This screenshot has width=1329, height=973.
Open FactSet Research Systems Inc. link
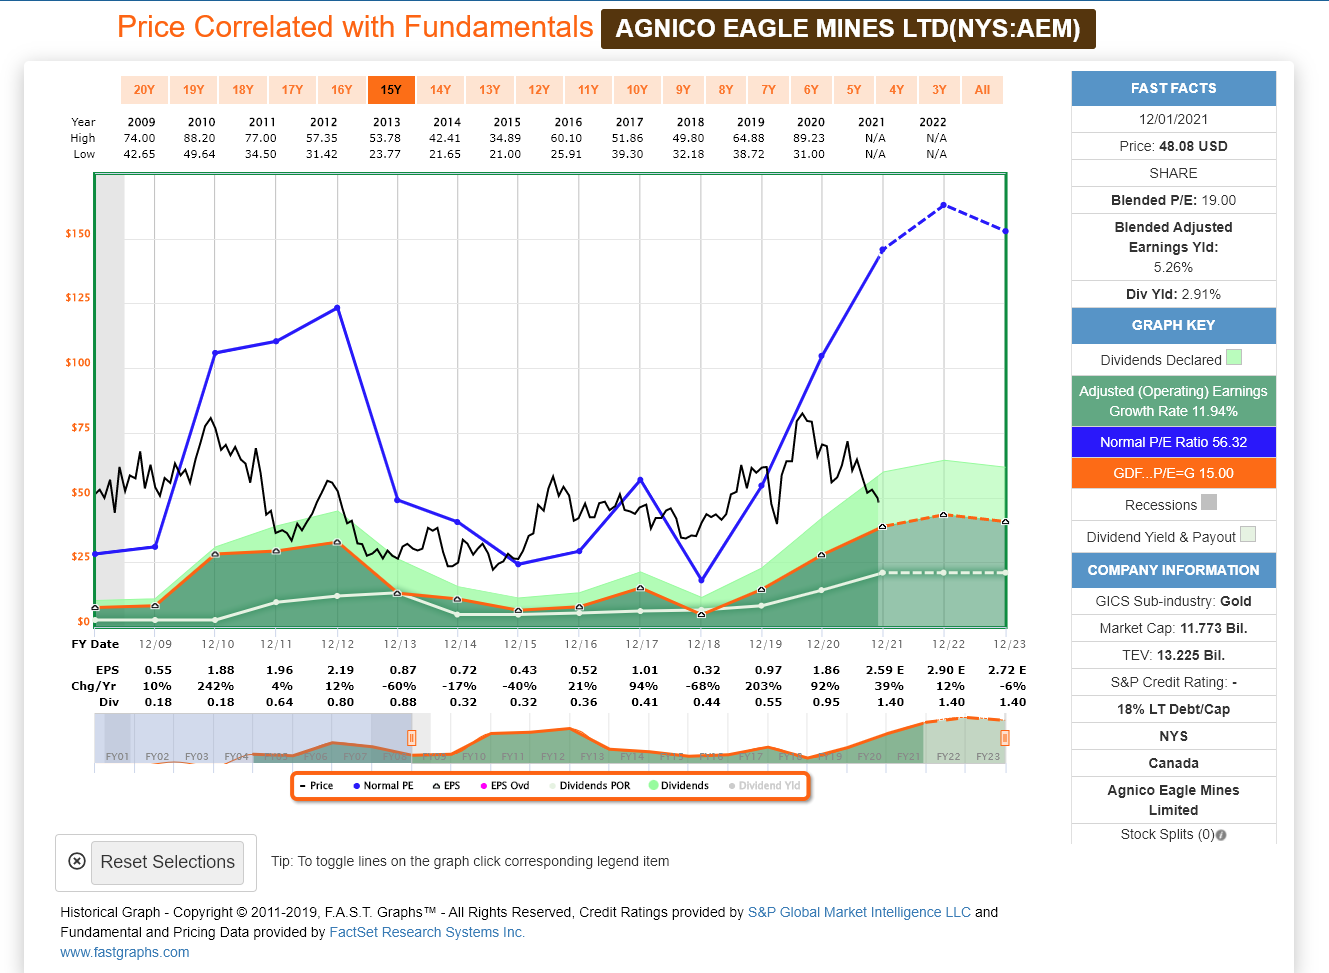click(427, 932)
